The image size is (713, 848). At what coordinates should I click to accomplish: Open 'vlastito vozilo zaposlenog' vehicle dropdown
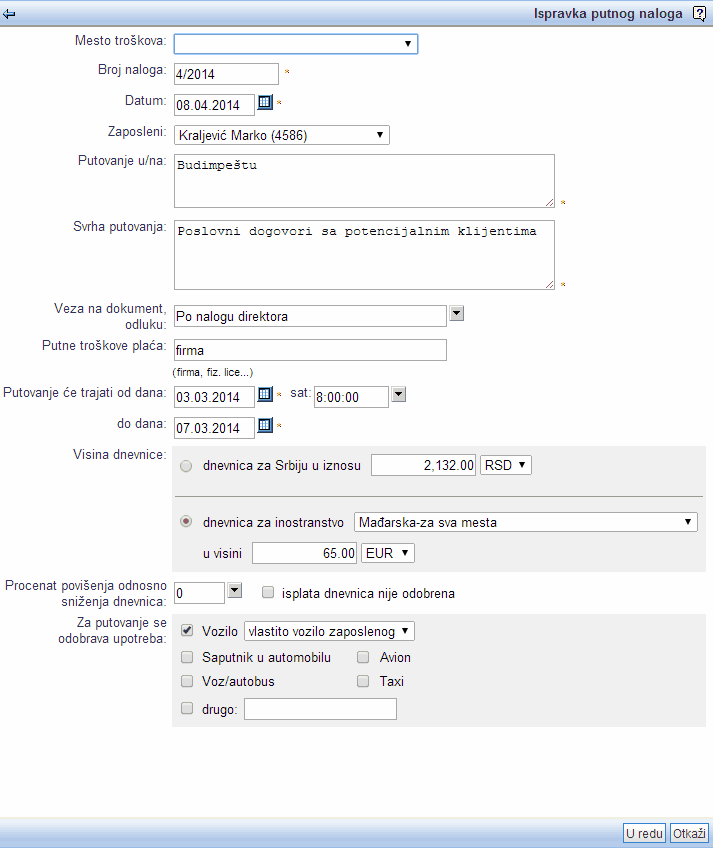(329, 631)
